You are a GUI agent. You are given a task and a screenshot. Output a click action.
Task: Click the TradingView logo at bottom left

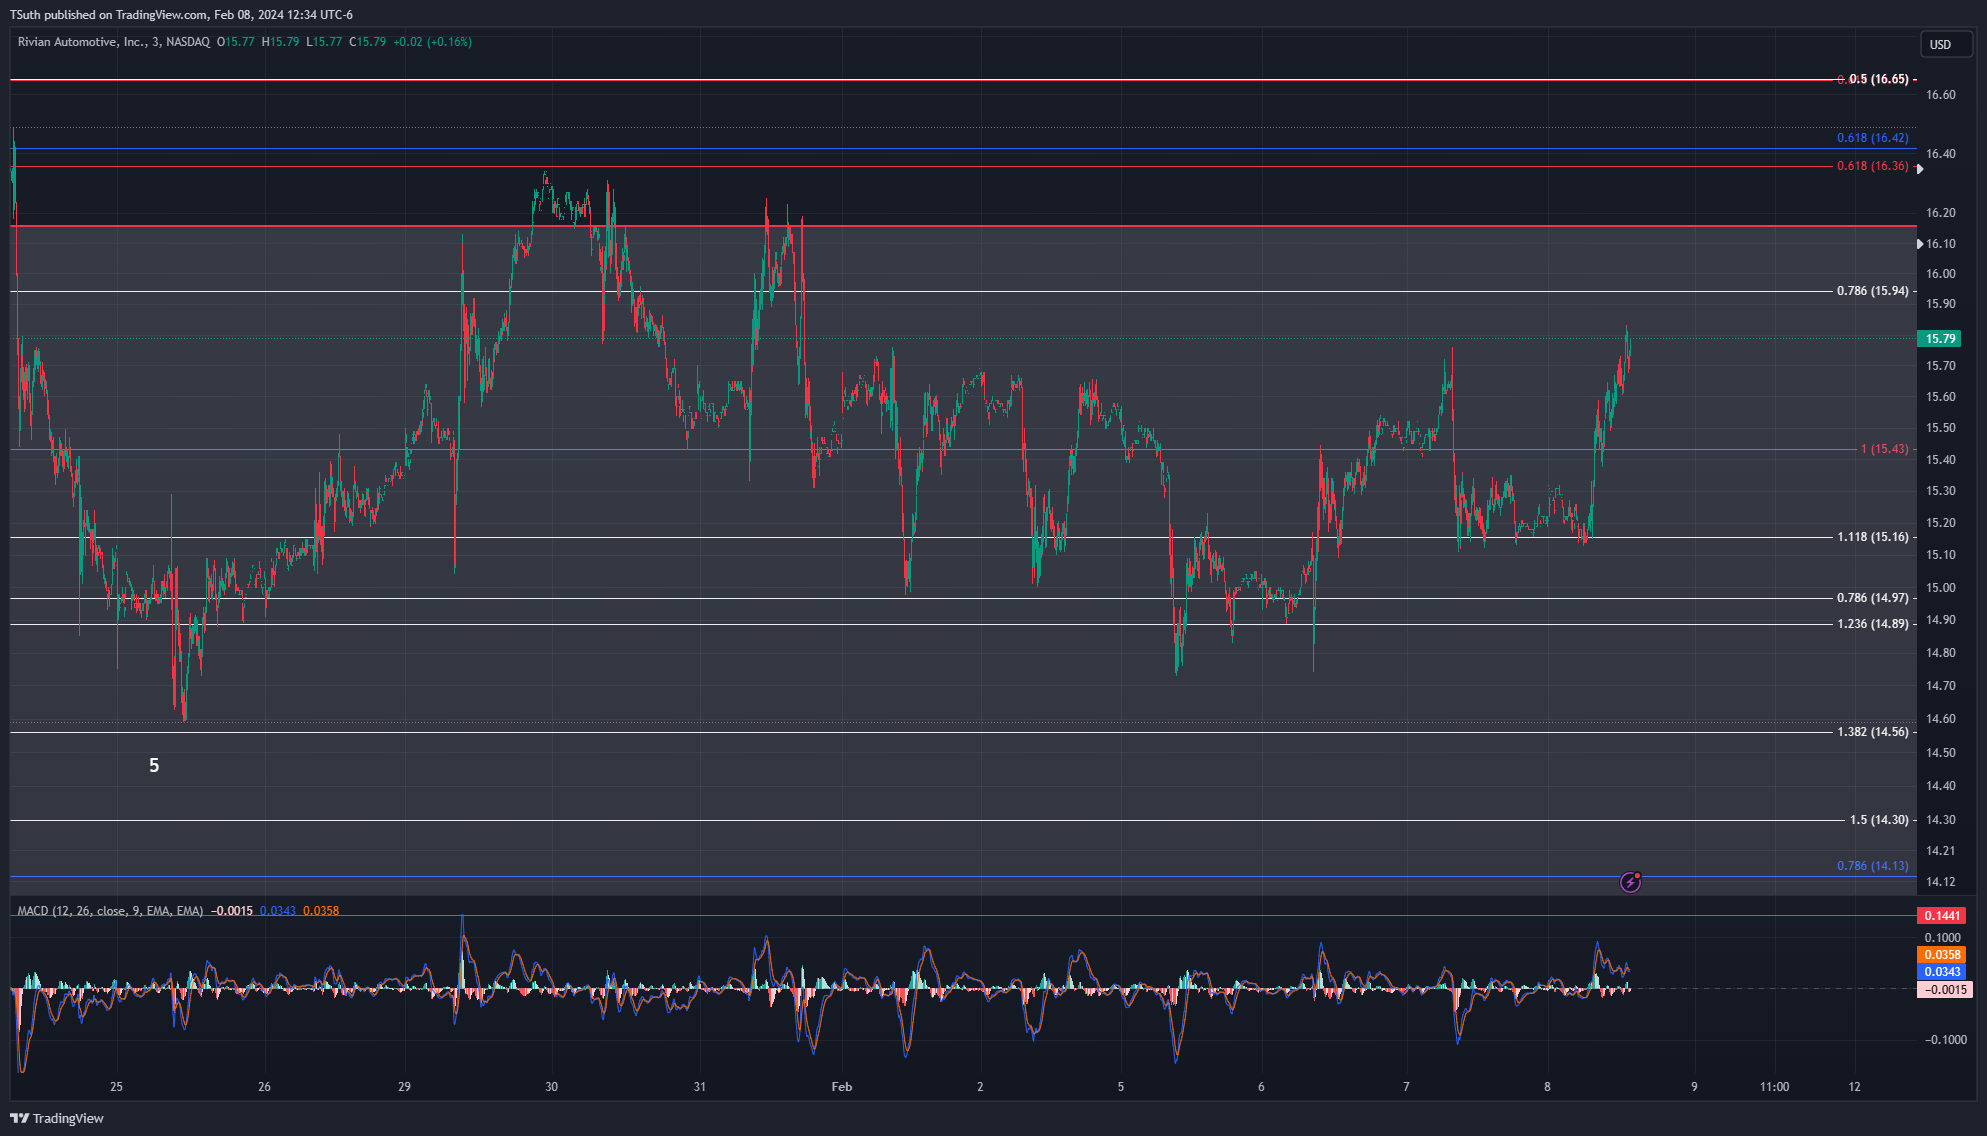click(x=57, y=1118)
